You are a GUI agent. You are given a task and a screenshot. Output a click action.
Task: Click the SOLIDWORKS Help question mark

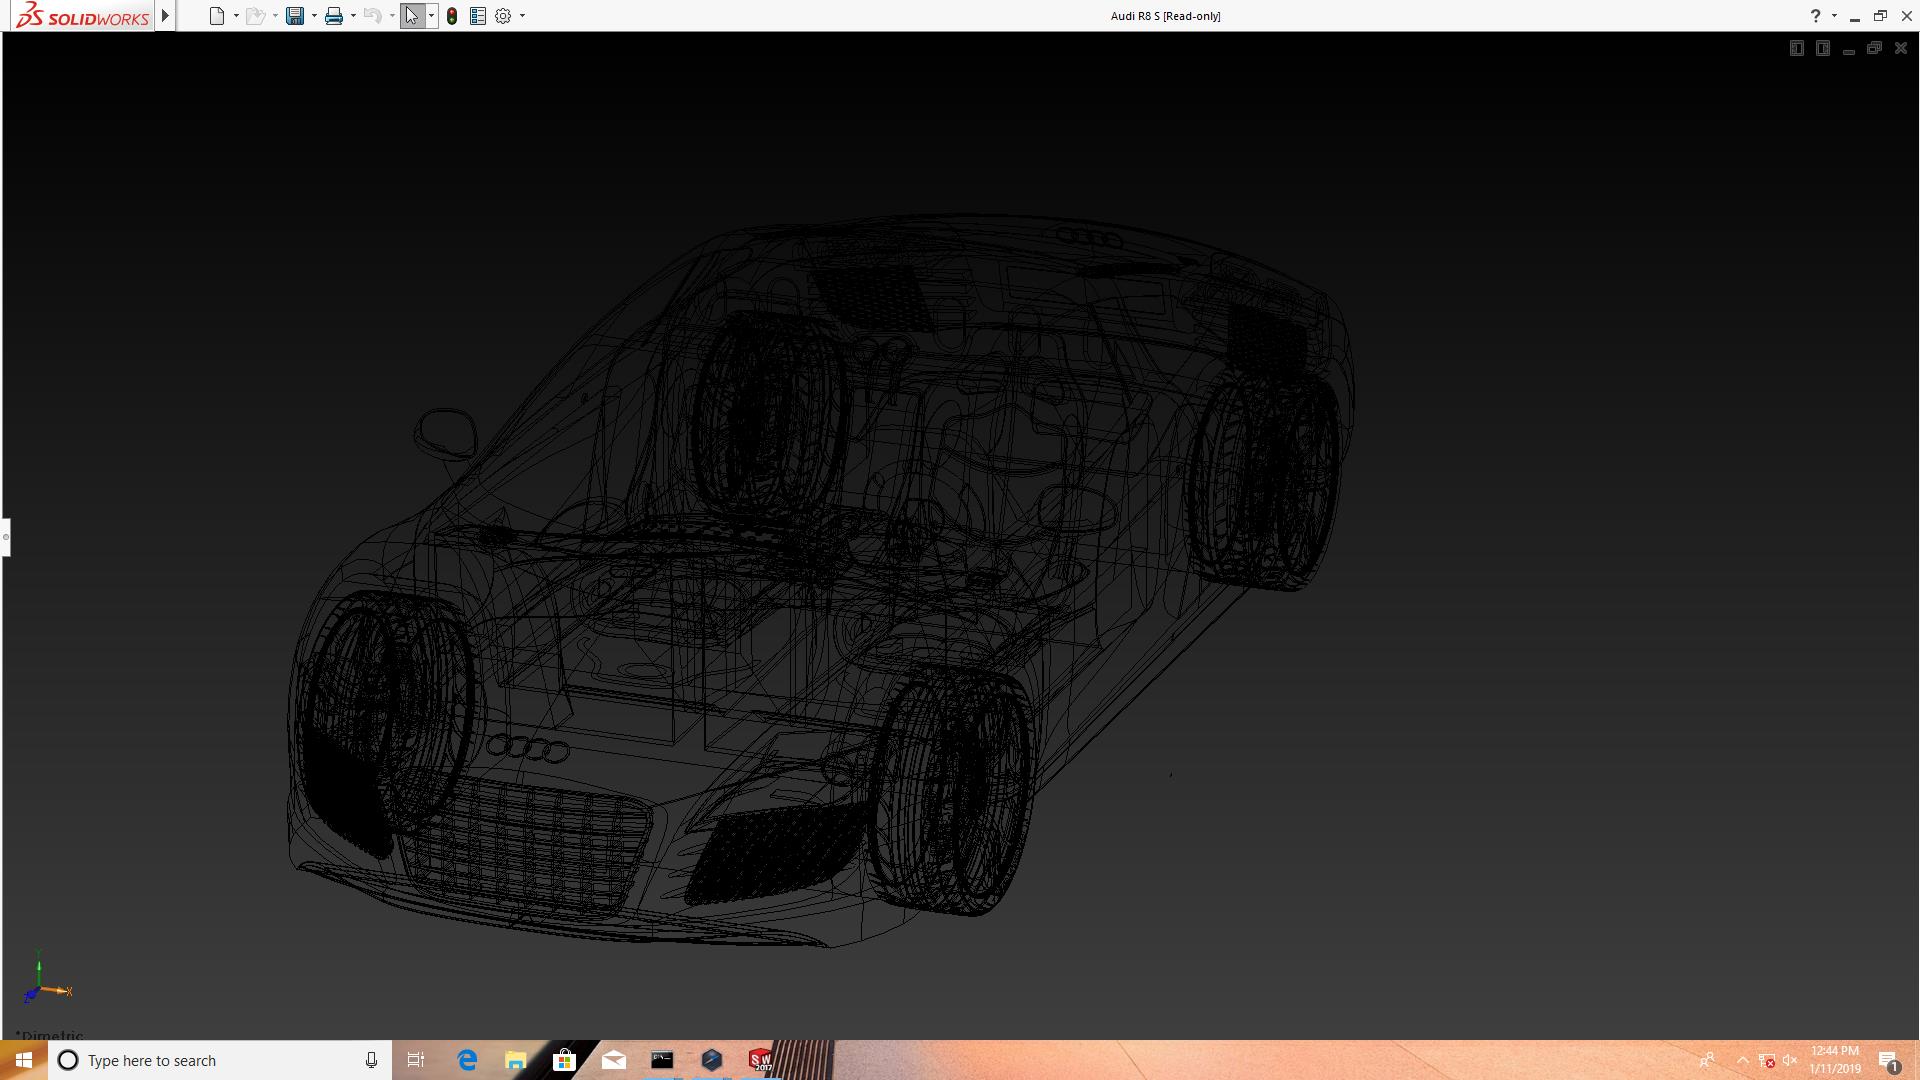[1815, 16]
